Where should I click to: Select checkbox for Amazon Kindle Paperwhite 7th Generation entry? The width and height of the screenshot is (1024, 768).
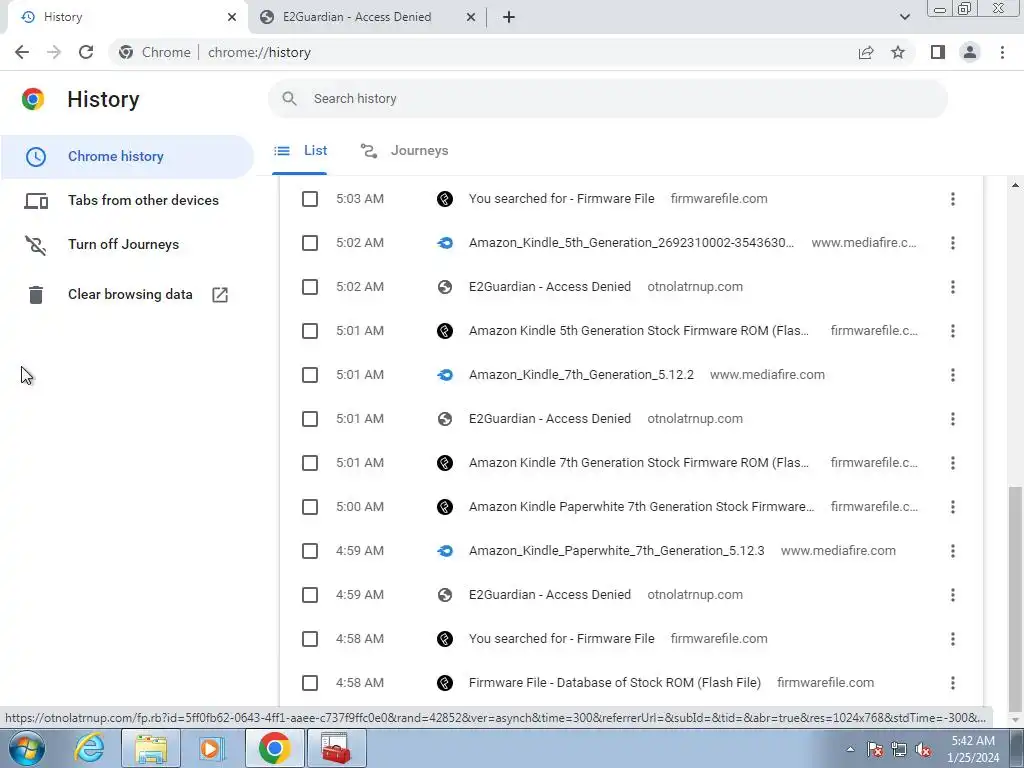(x=310, y=507)
